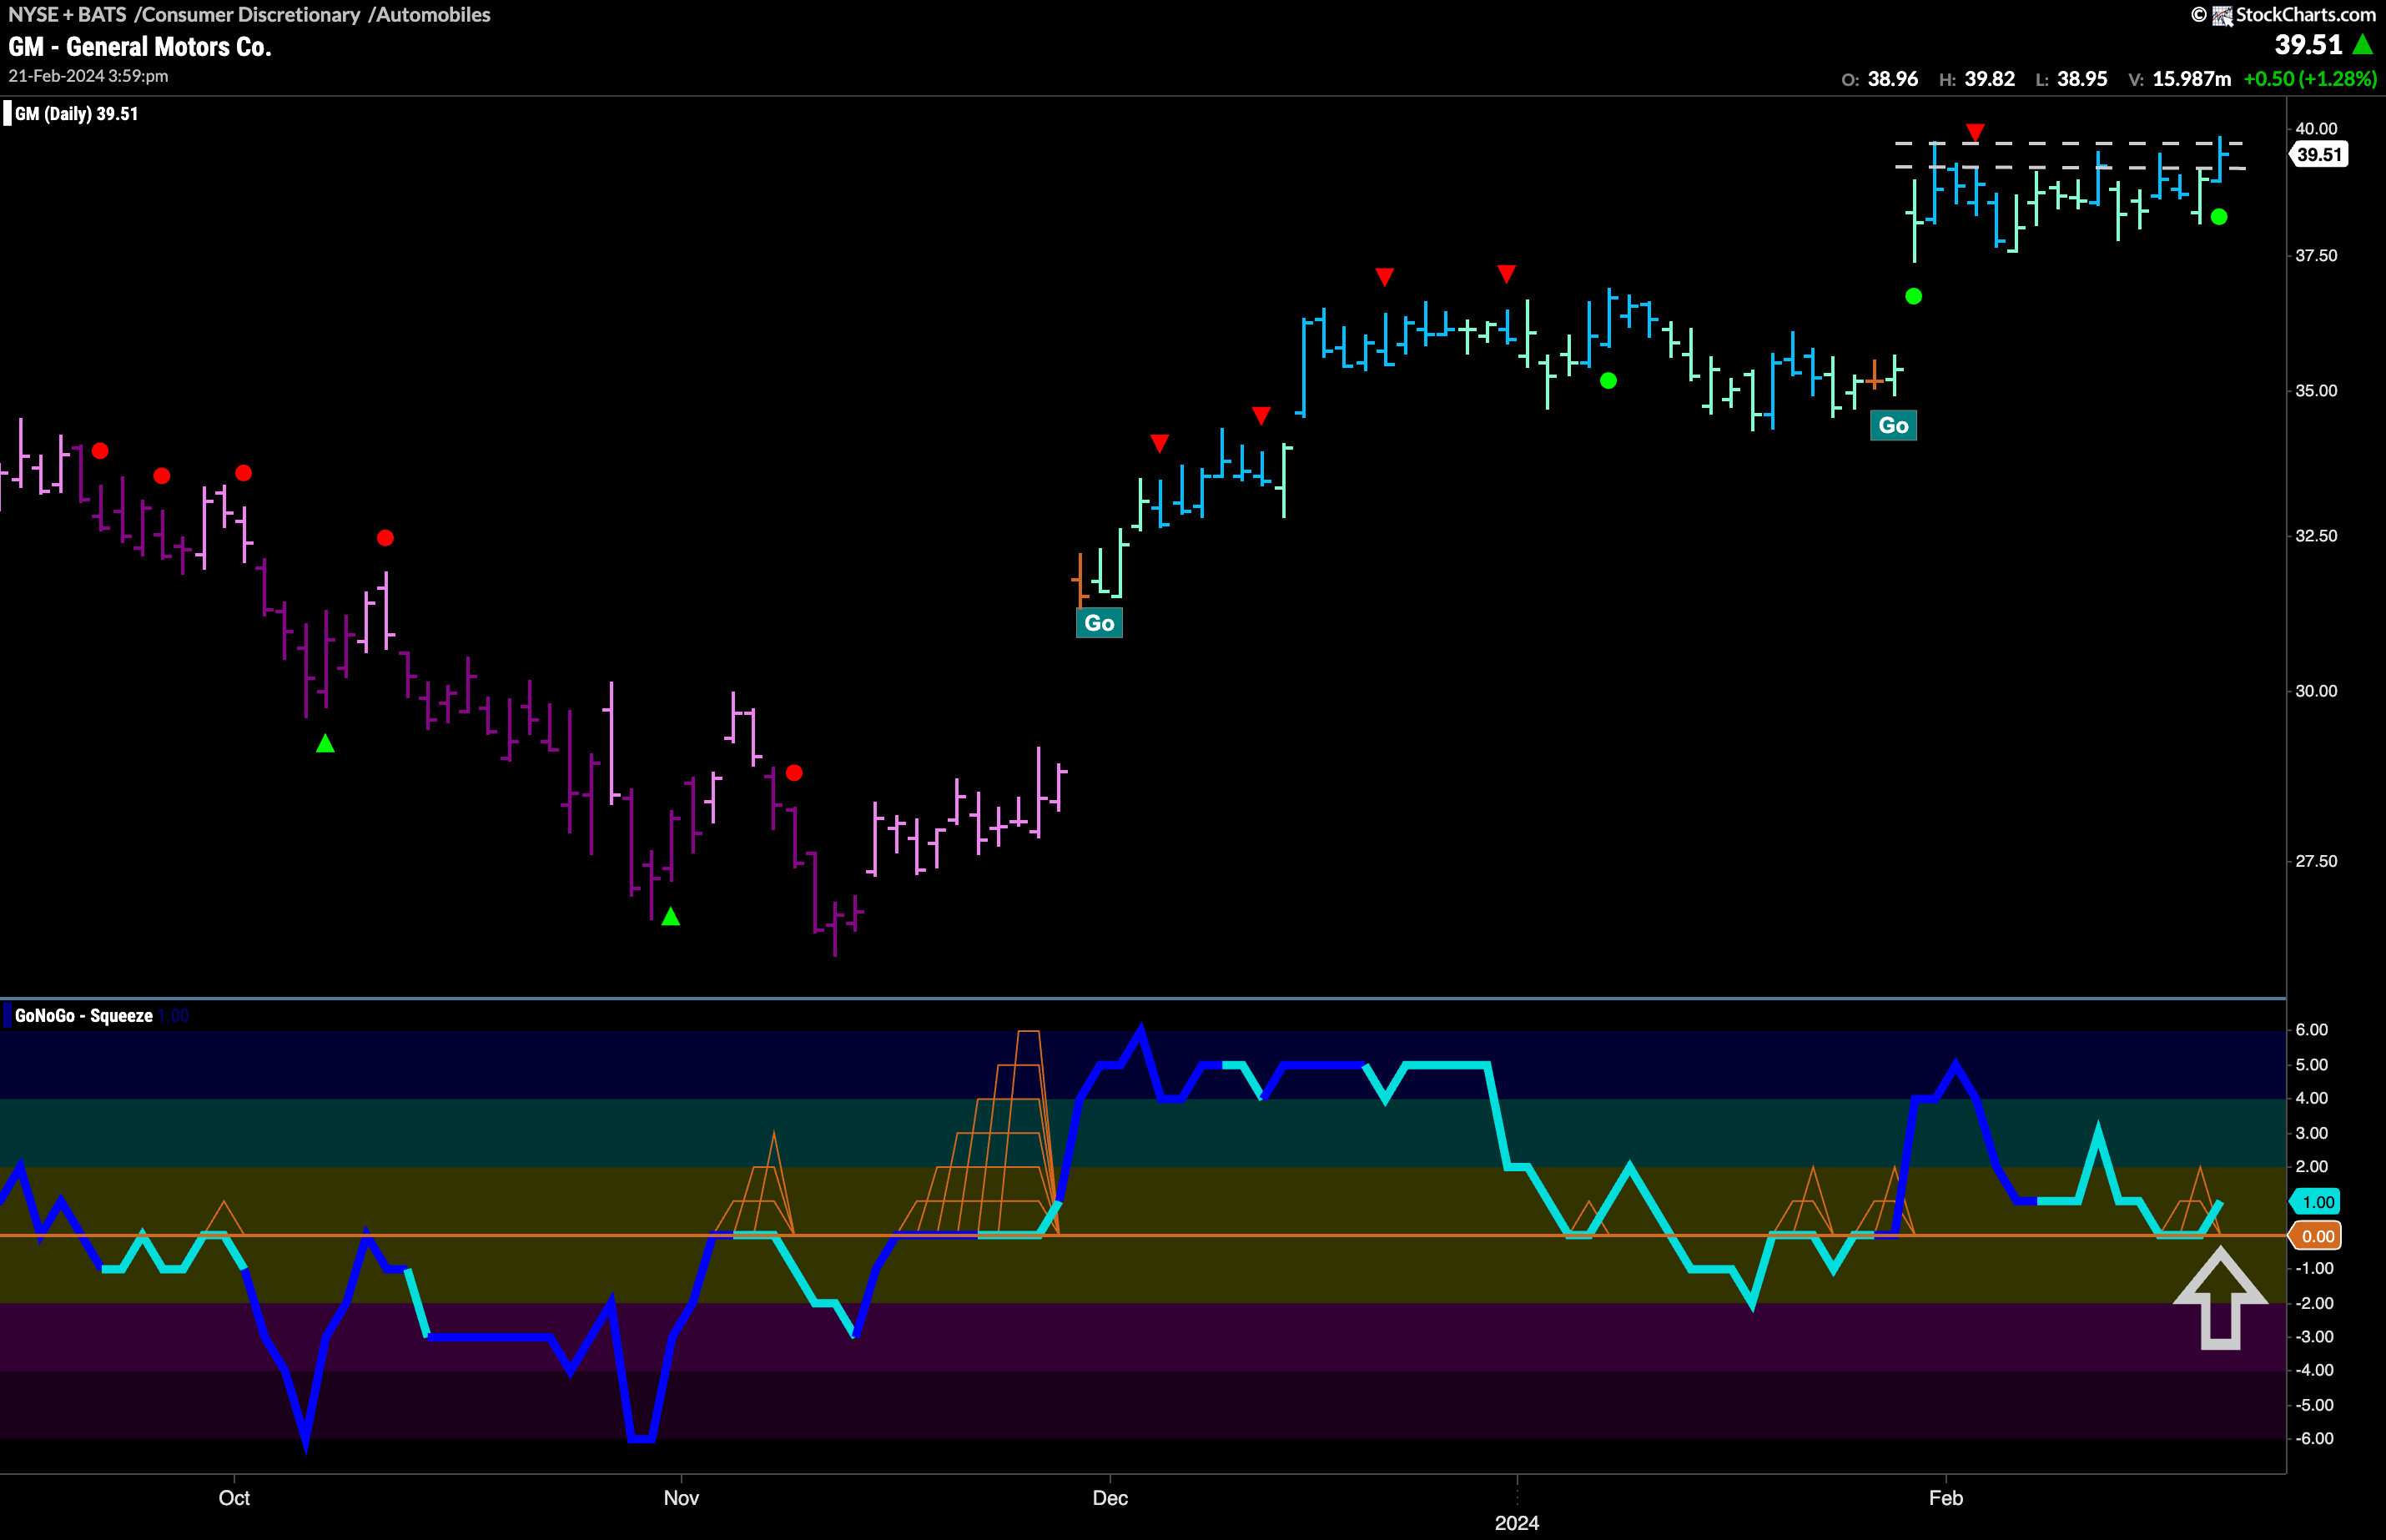Click the Oct label on the time axis

[234, 1498]
